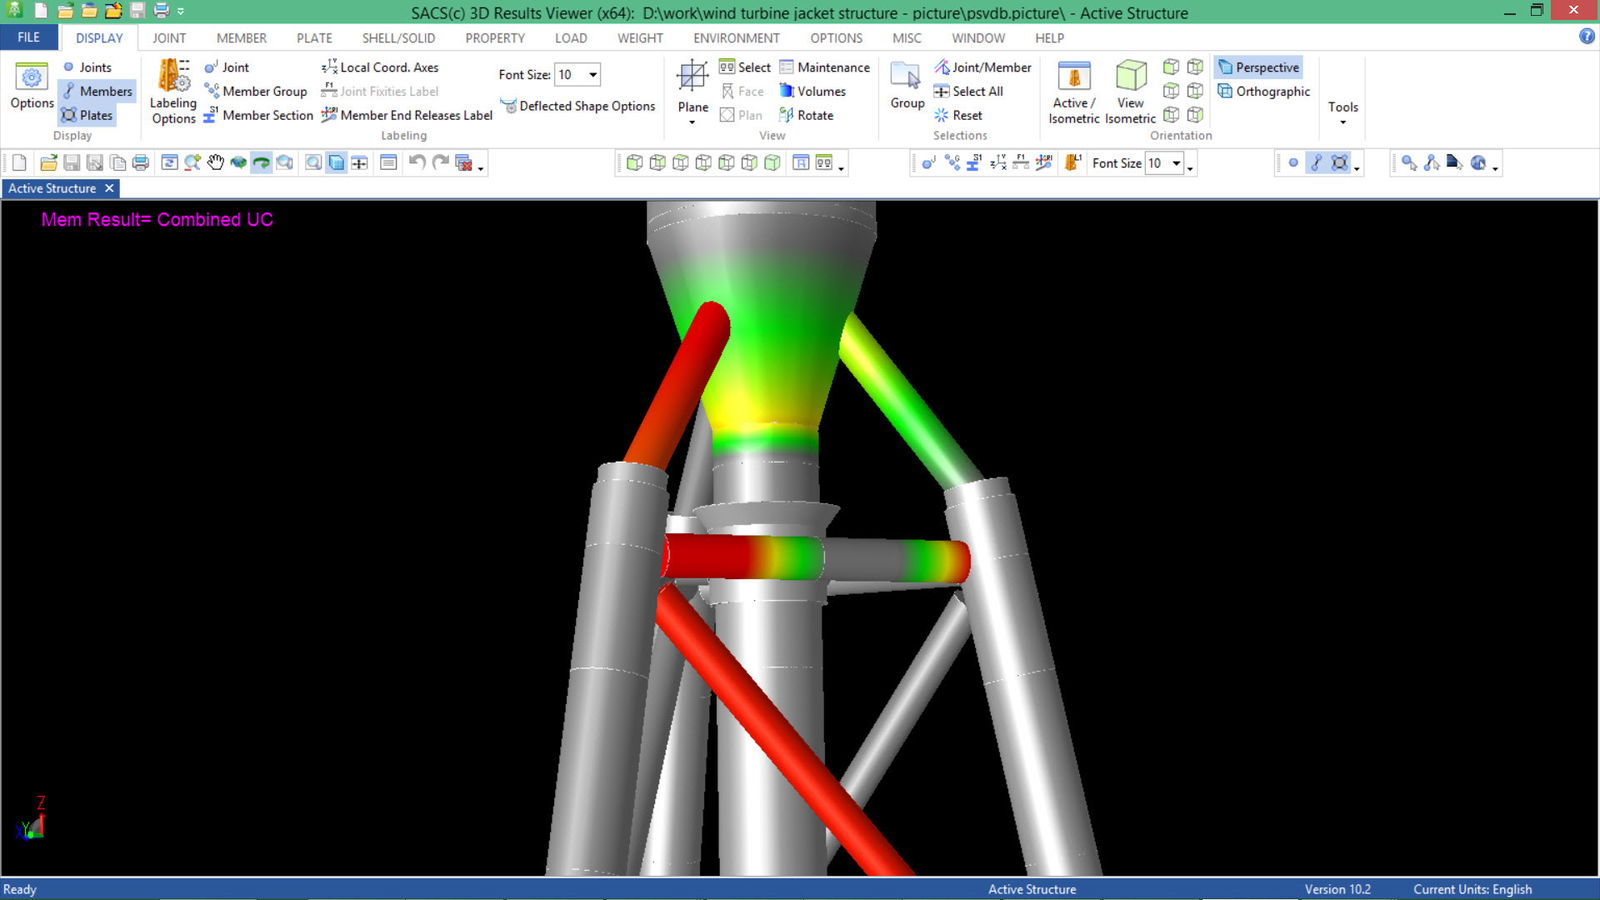Click the Reset selections button

962,114
